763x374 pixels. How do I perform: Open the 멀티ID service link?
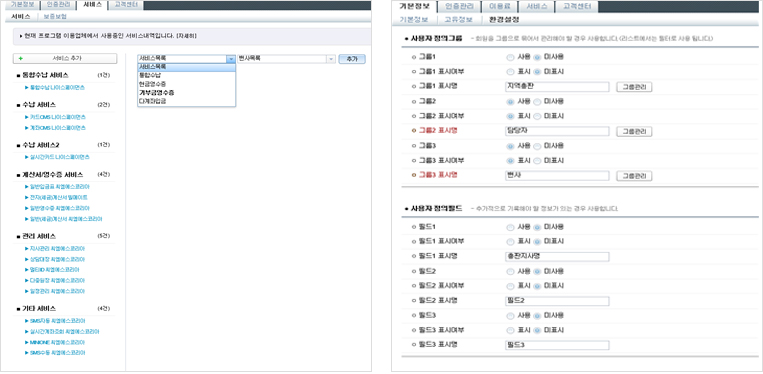(x=55, y=270)
